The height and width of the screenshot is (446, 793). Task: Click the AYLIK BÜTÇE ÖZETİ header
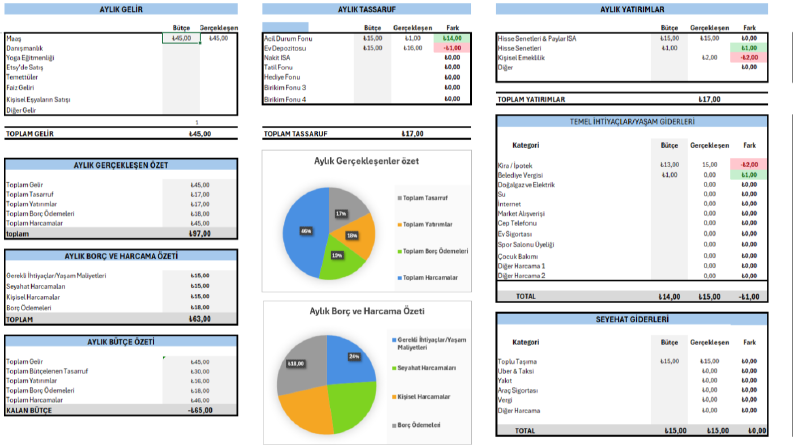pyautogui.click(x=121, y=342)
